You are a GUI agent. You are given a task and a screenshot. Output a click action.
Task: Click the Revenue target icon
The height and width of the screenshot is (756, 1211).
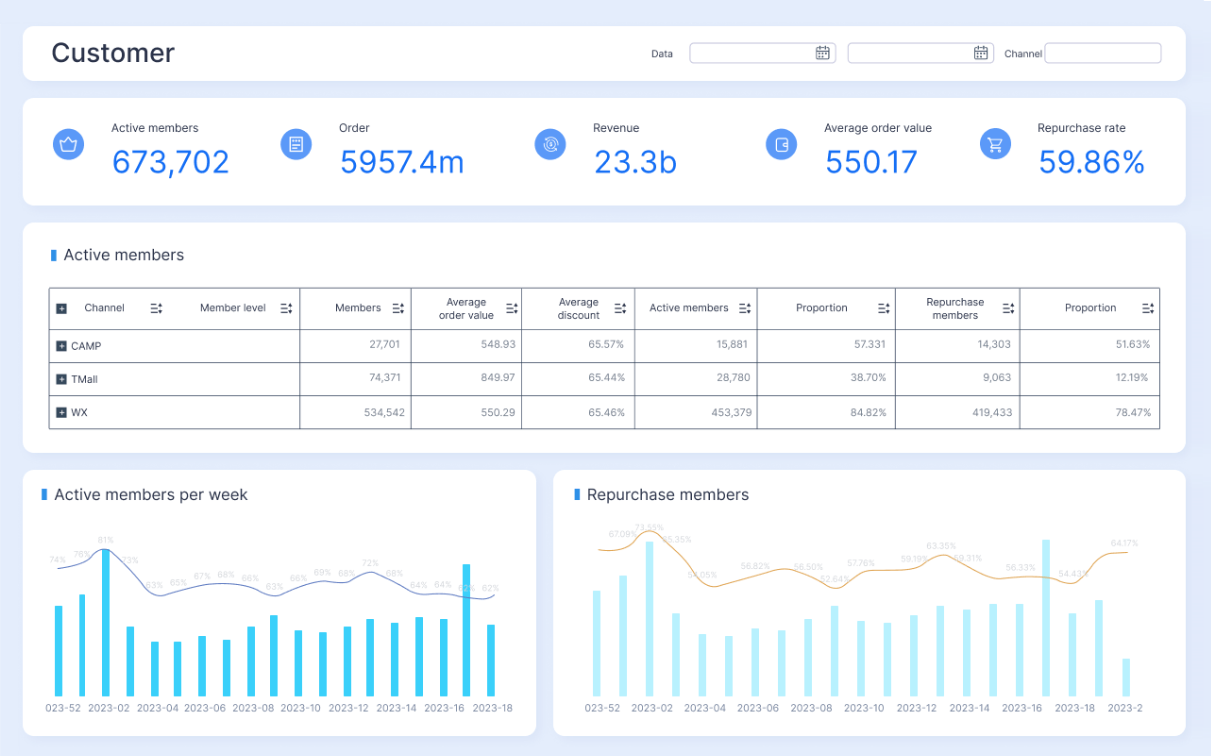550,144
